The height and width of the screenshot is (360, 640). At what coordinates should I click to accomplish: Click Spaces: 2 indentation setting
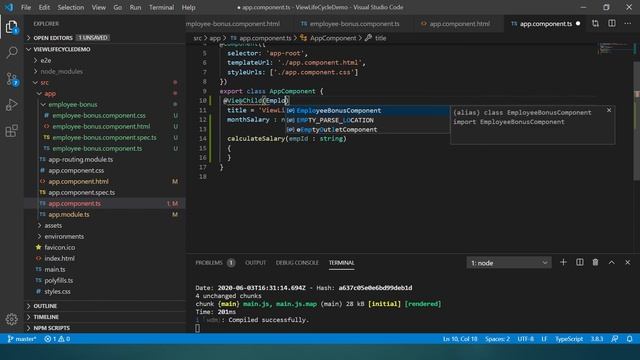pyautogui.click(x=497, y=339)
